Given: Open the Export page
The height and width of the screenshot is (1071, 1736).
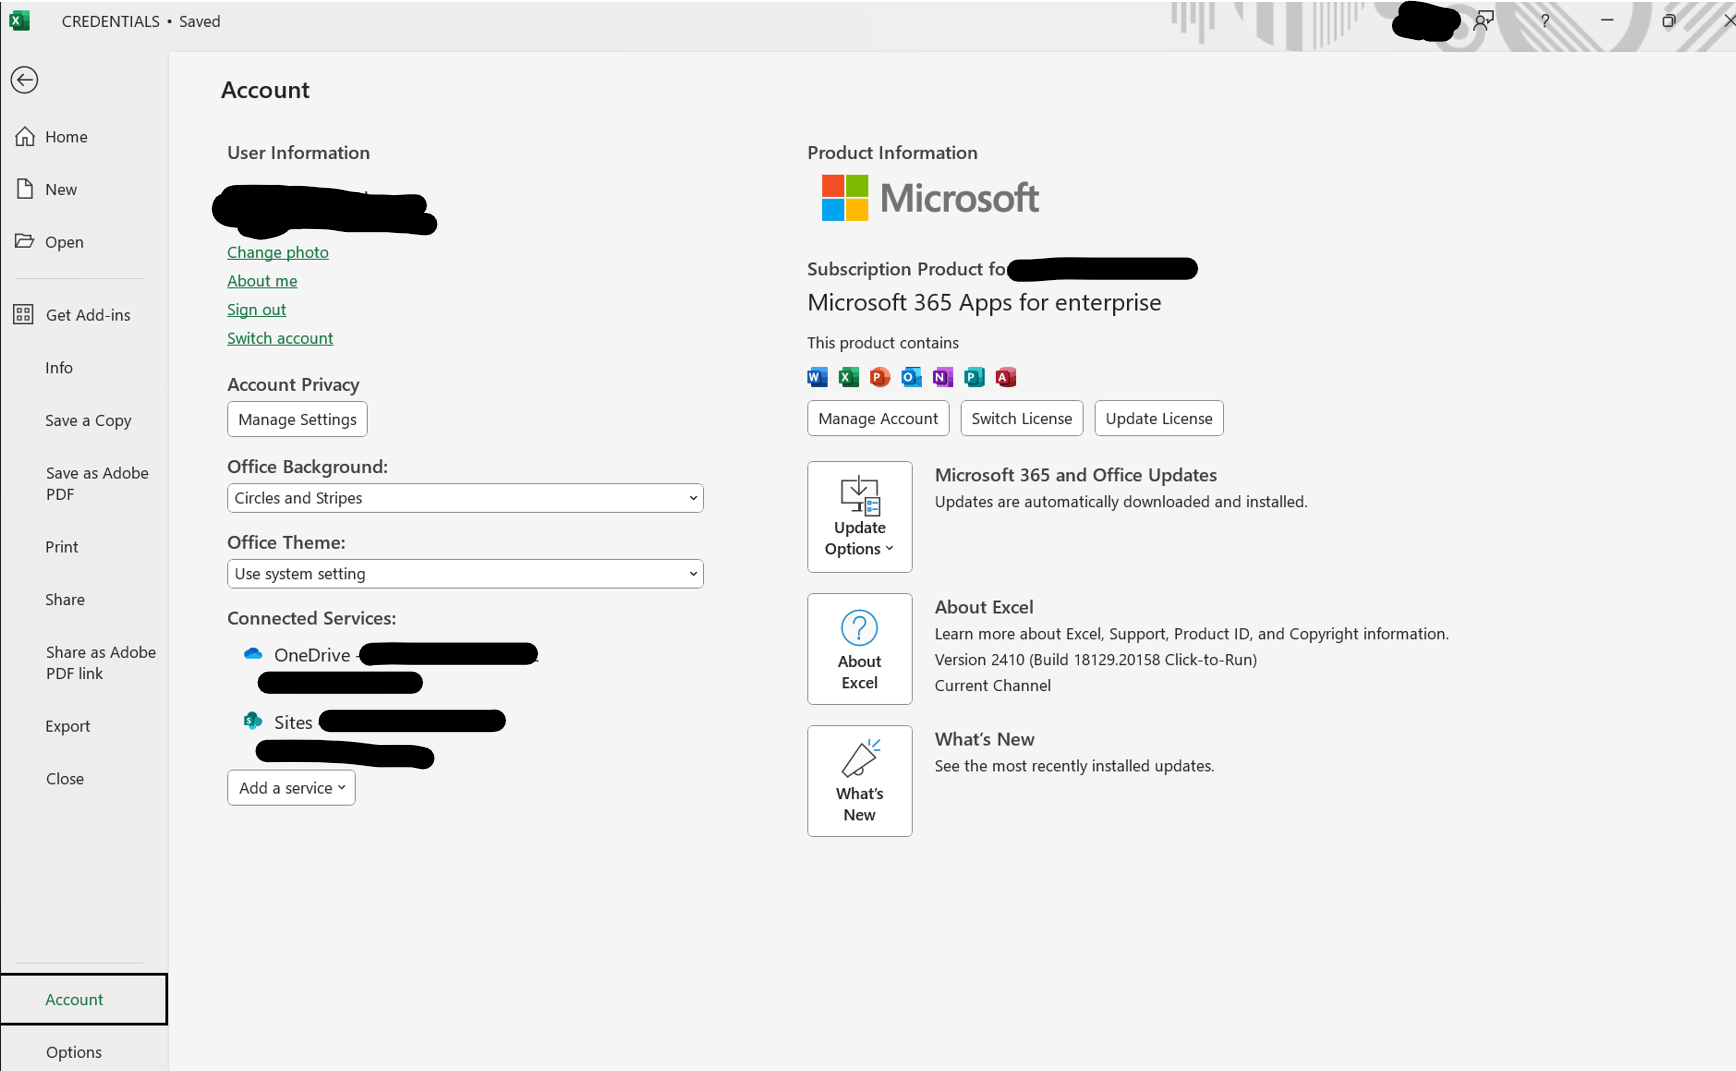Looking at the screenshot, I should tap(68, 726).
